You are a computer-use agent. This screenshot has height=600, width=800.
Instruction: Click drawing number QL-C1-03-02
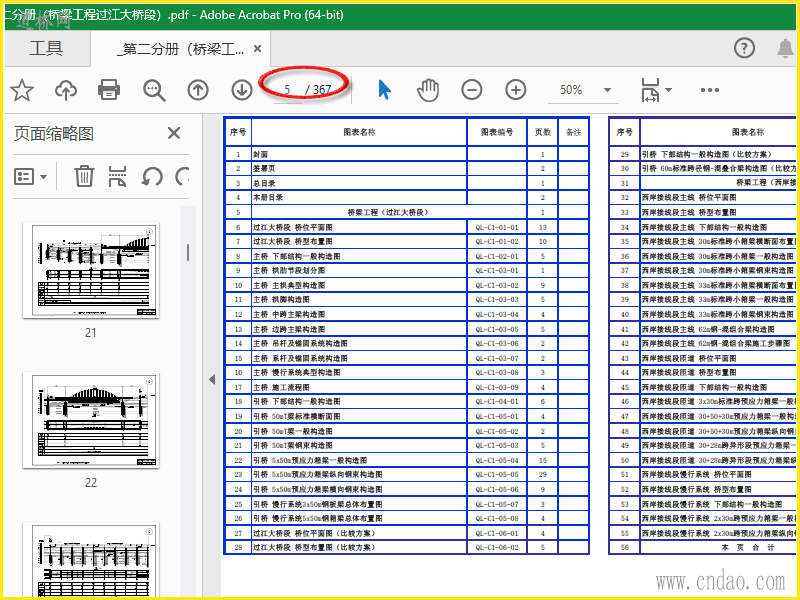496,285
